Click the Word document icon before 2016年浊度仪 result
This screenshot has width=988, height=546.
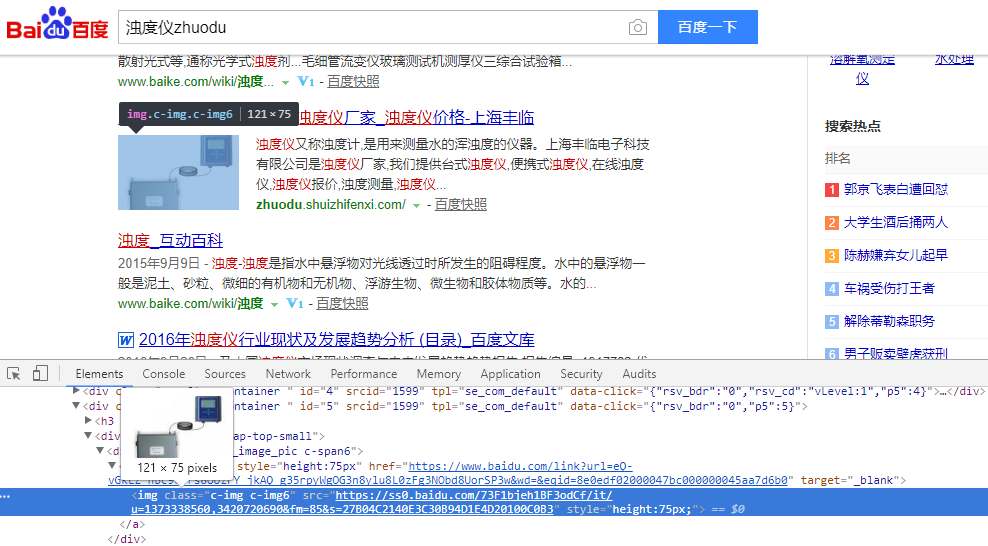[126, 340]
